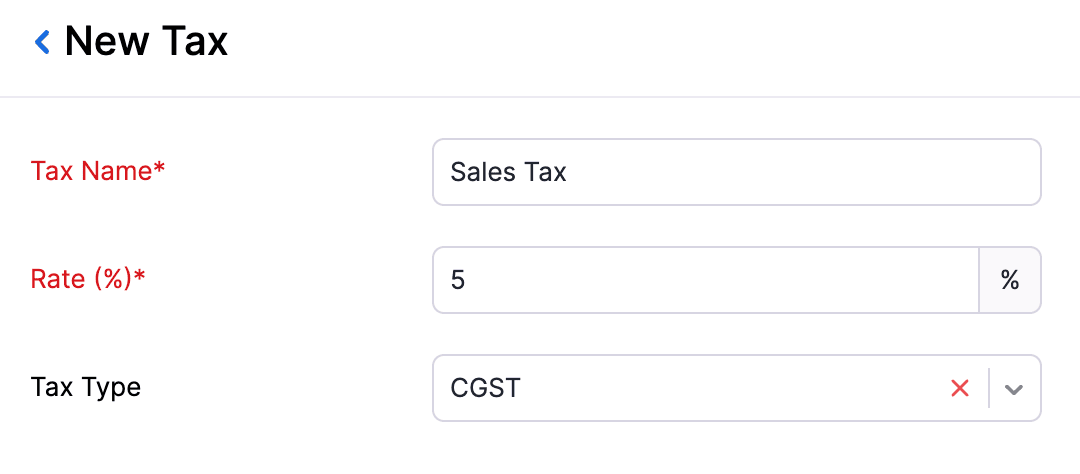The image size is (1080, 474).
Task: Click the red Tax Name label
Action: [91, 171]
